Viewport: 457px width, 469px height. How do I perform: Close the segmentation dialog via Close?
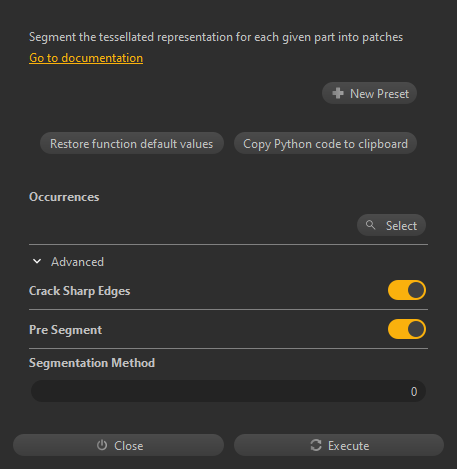tap(118, 445)
